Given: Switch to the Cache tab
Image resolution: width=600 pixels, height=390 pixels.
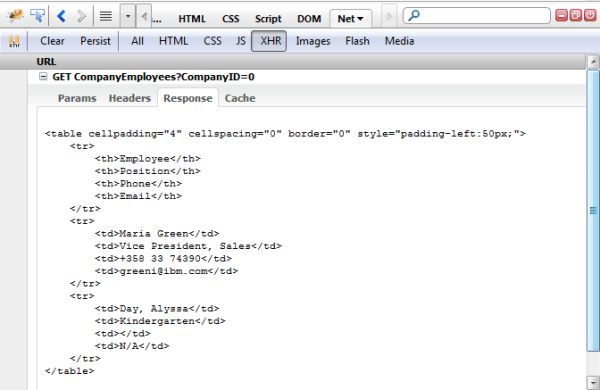Looking at the screenshot, I should [x=240, y=98].
